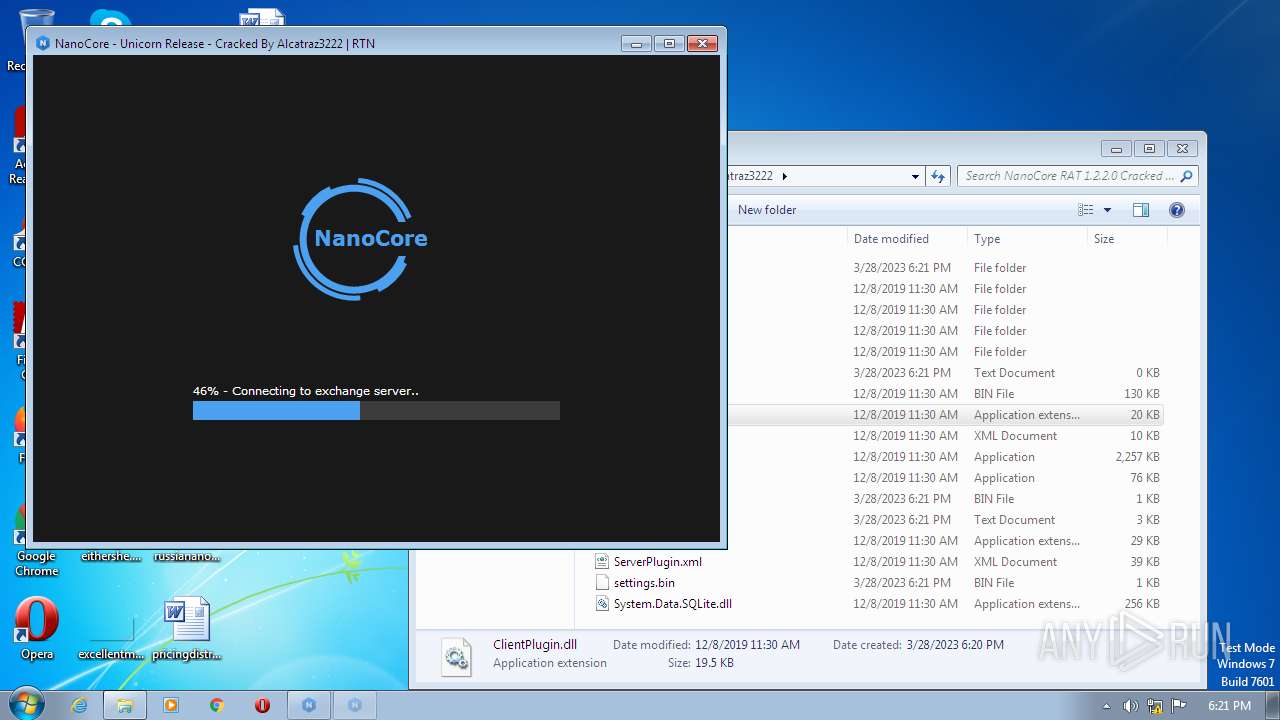Open the pricingdistr... Word document on desktop
Viewport: 1280px width, 720px height.
pyautogui.click(x=187, y=629)
